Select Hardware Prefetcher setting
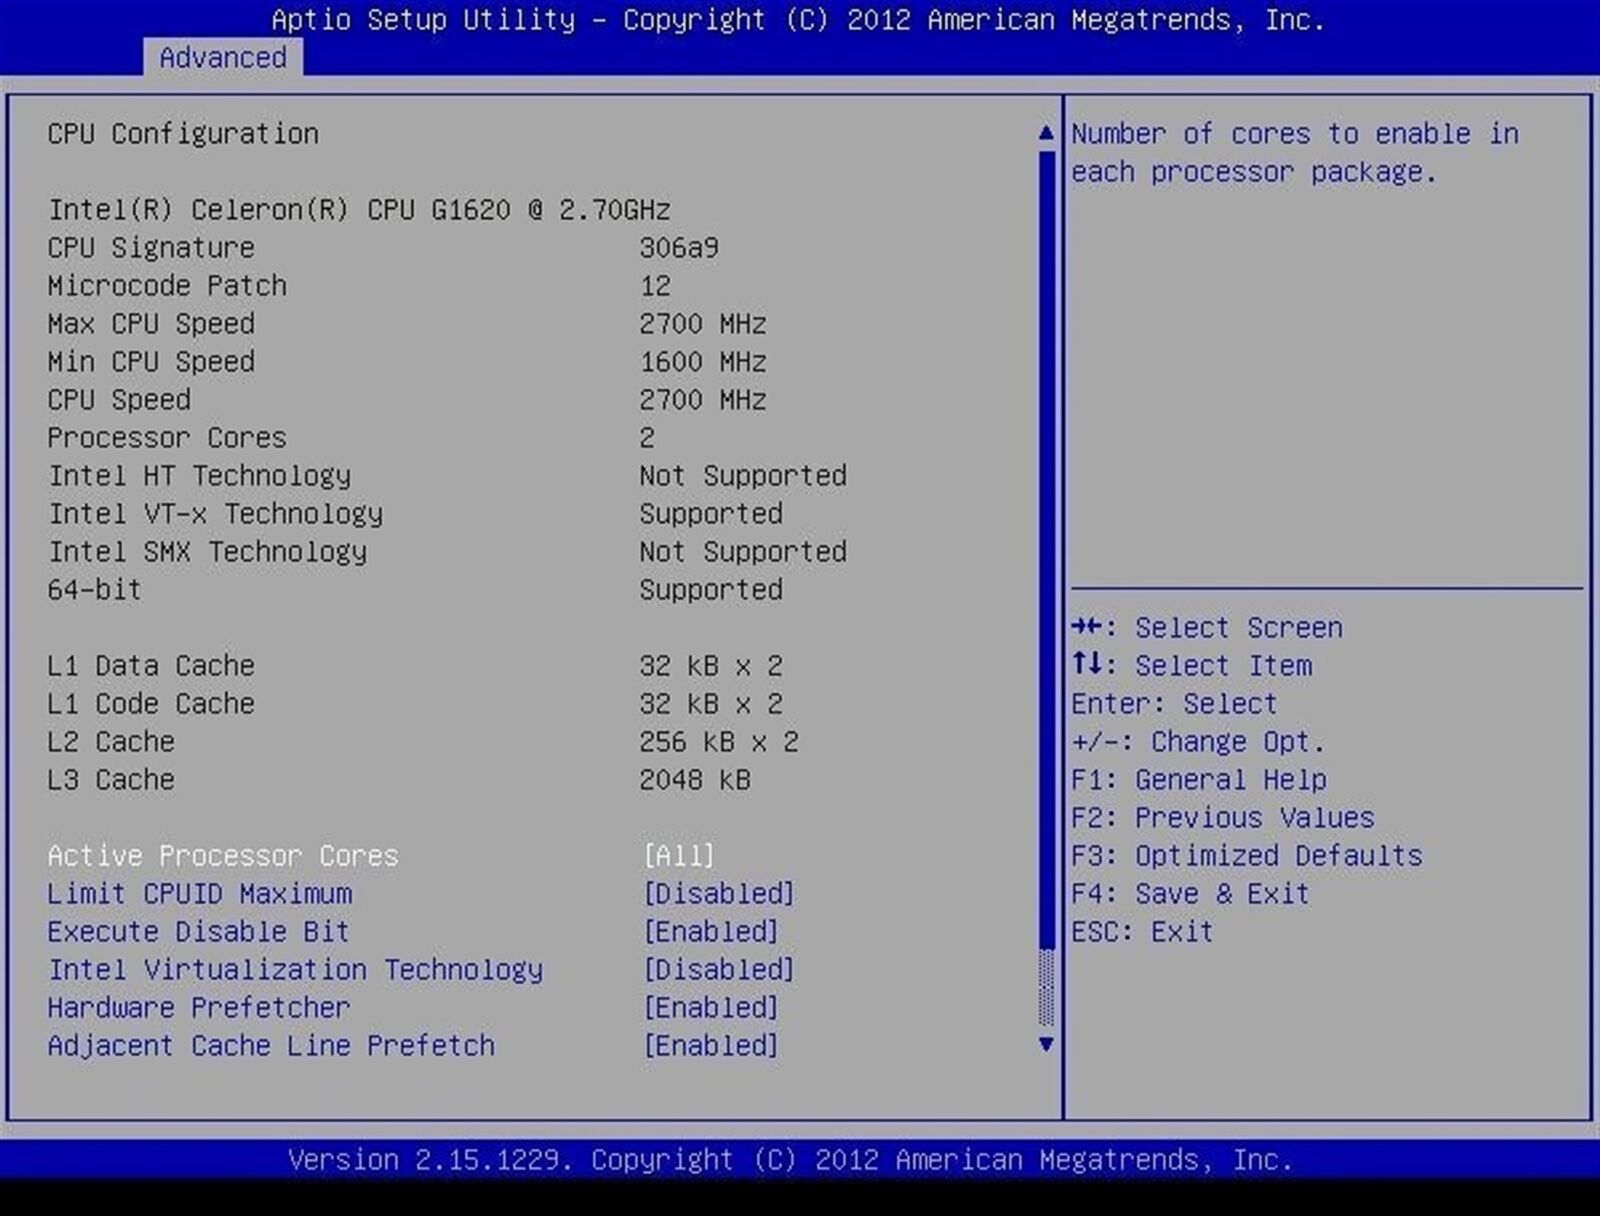This screenshot has width=1600, height=1216. tap(199, 1008)
